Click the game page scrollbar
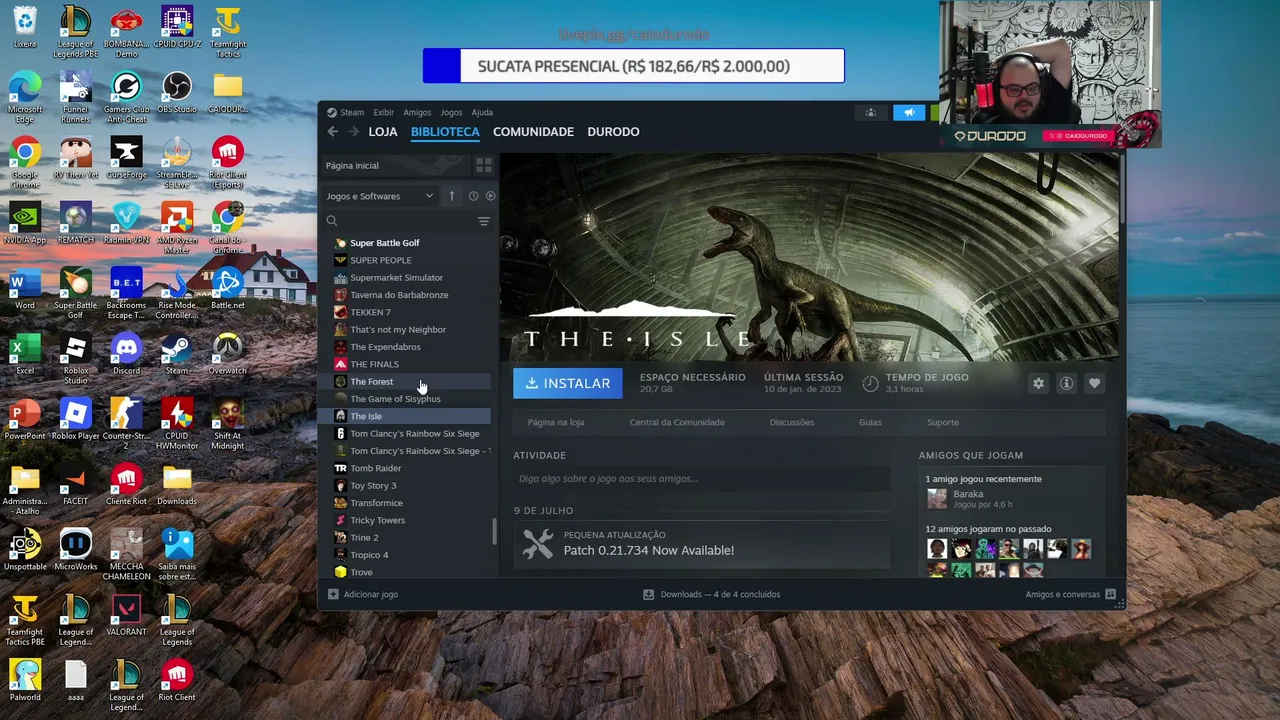The width and height of the screenshot is (1280, 720). (x=1122, y=190)
